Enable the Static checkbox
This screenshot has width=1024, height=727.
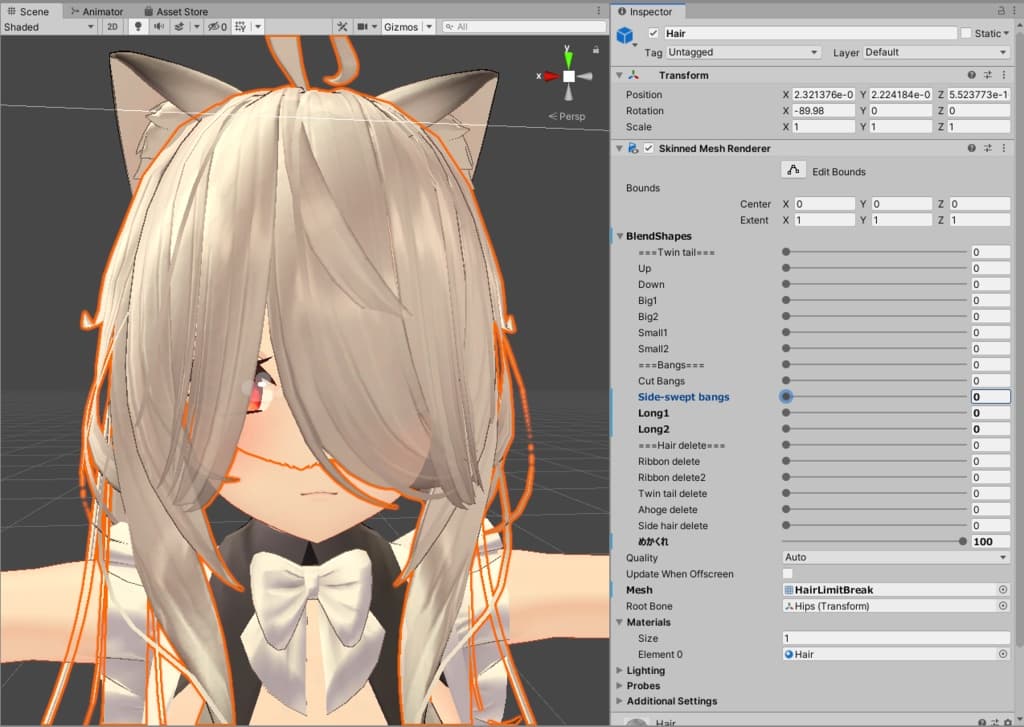[965, 33]
